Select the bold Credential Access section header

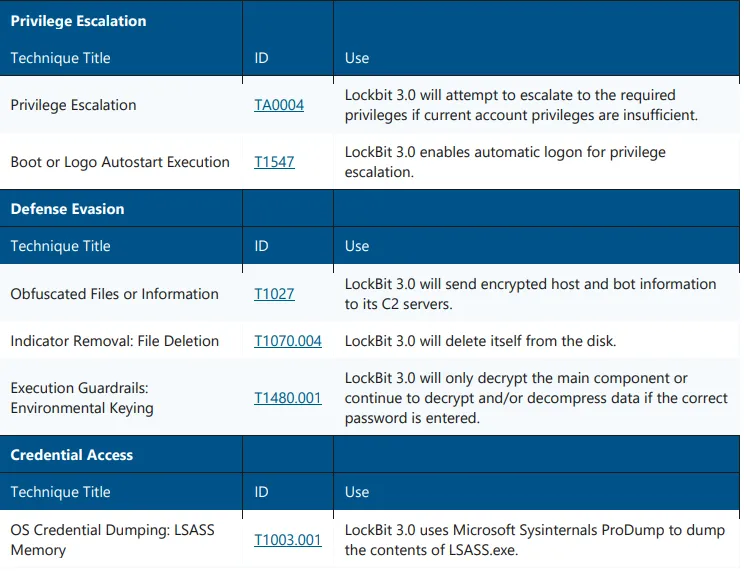[x=71, y=455]
